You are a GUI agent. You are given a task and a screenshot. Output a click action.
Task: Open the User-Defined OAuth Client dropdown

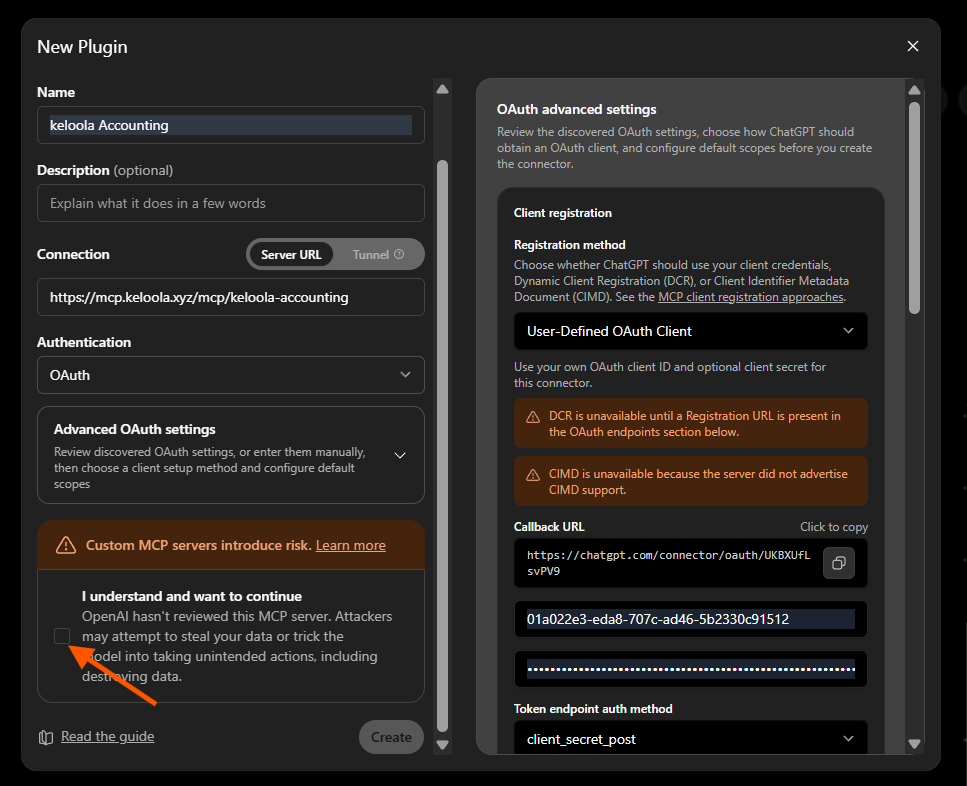coord(691,331)
